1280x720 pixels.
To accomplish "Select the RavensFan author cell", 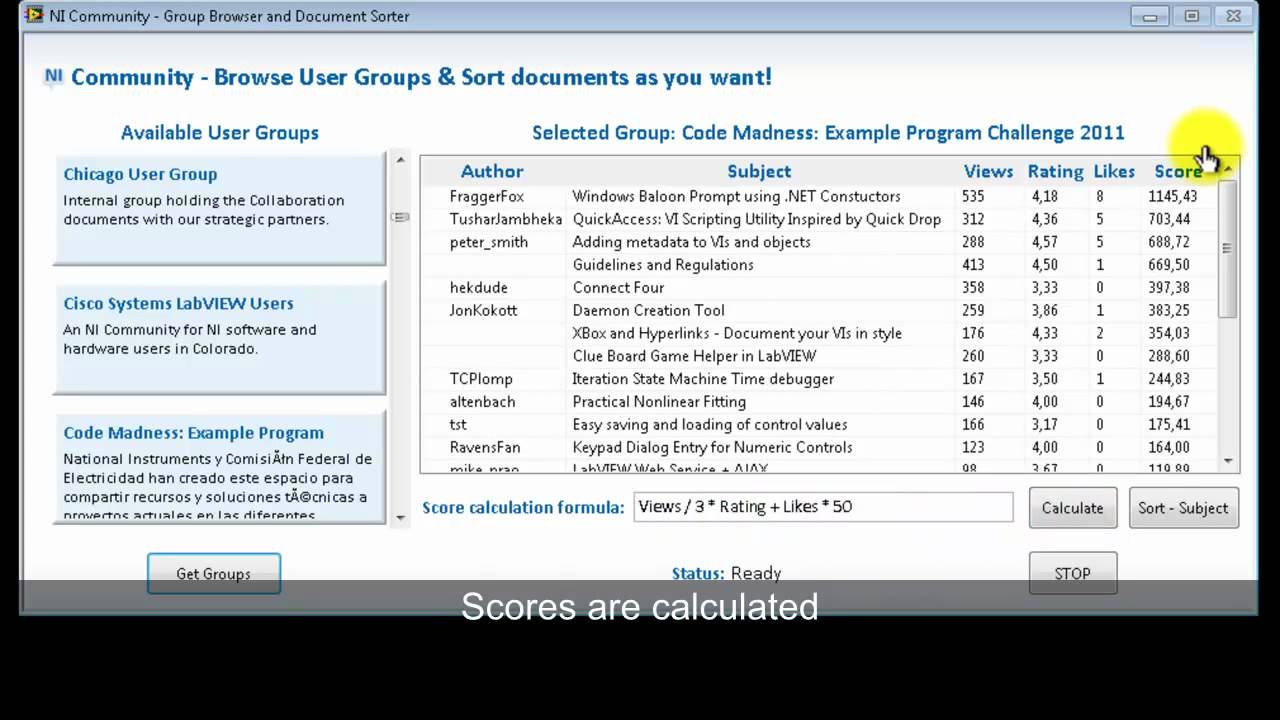I will pos(485,447).
